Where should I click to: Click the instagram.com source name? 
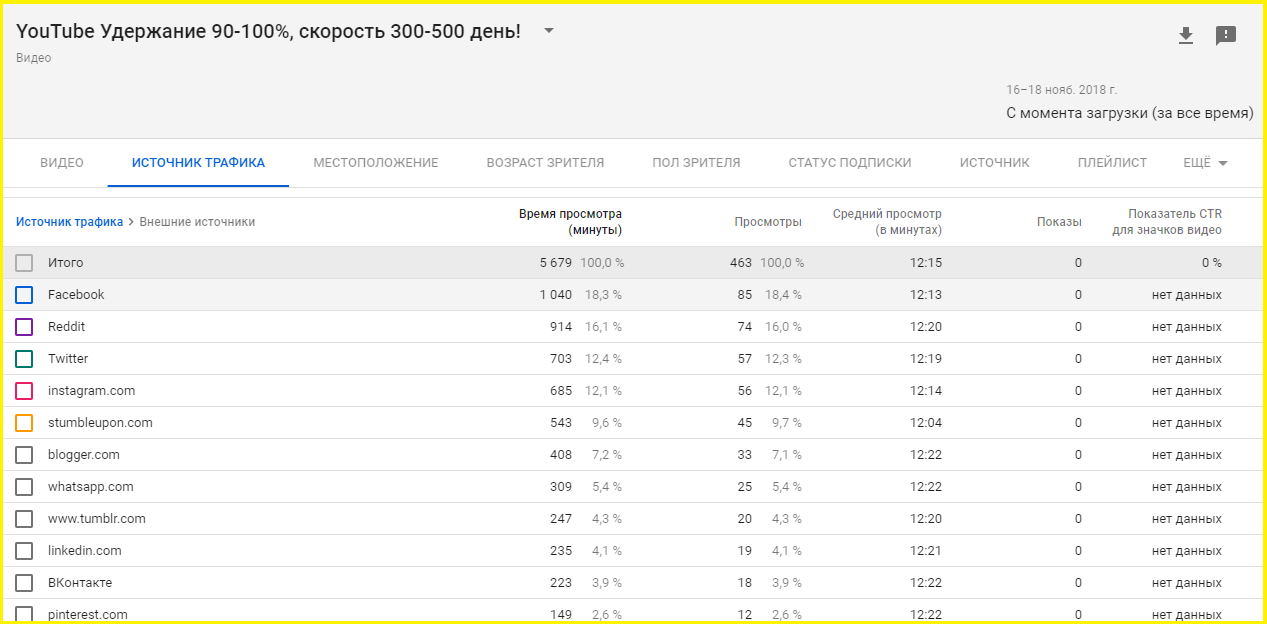coord(91,391)
